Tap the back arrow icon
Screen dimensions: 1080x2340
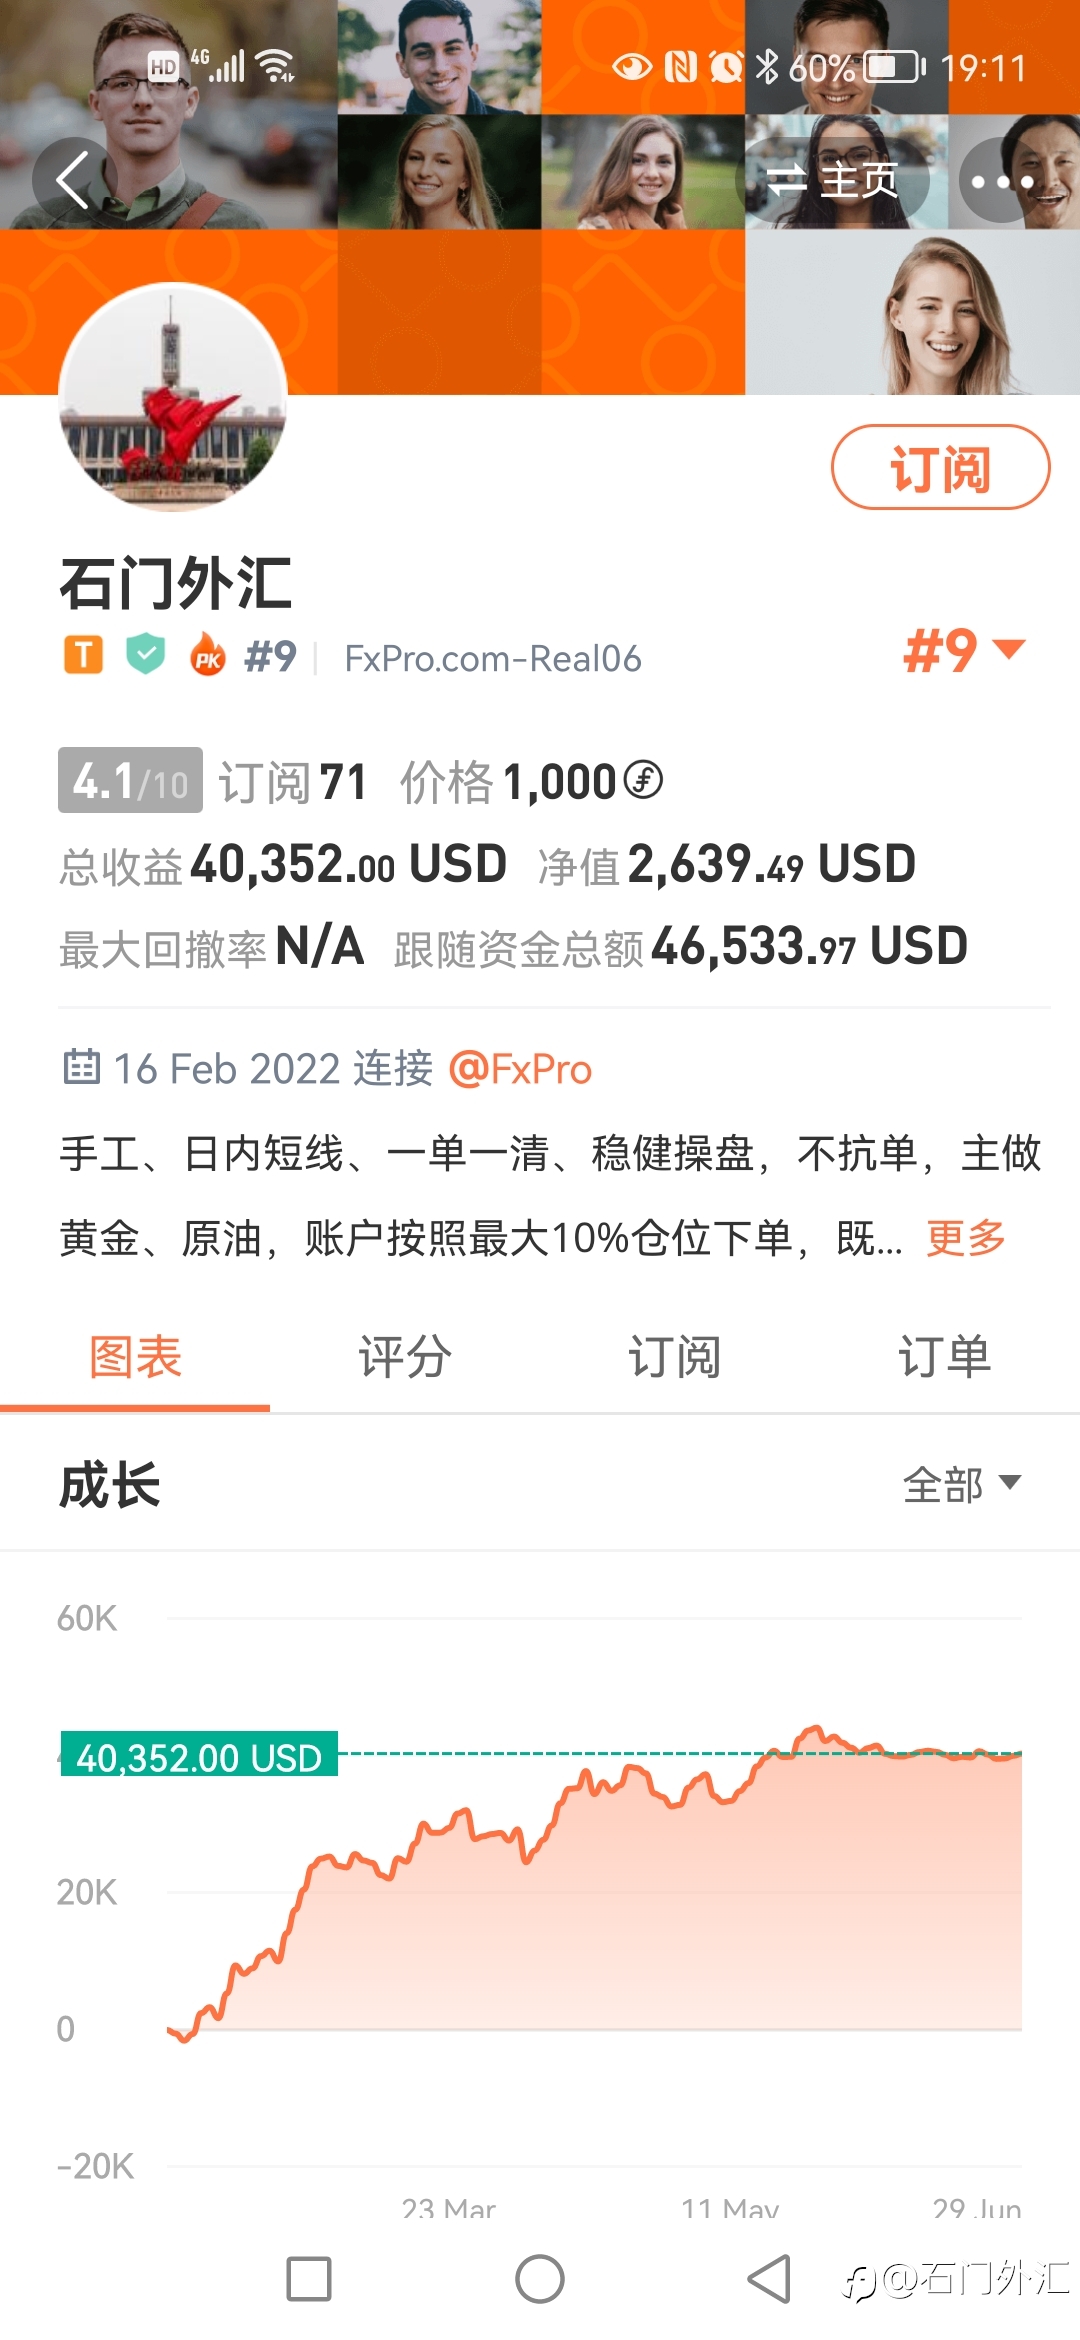pyautogui.click(x=73, y=180)
